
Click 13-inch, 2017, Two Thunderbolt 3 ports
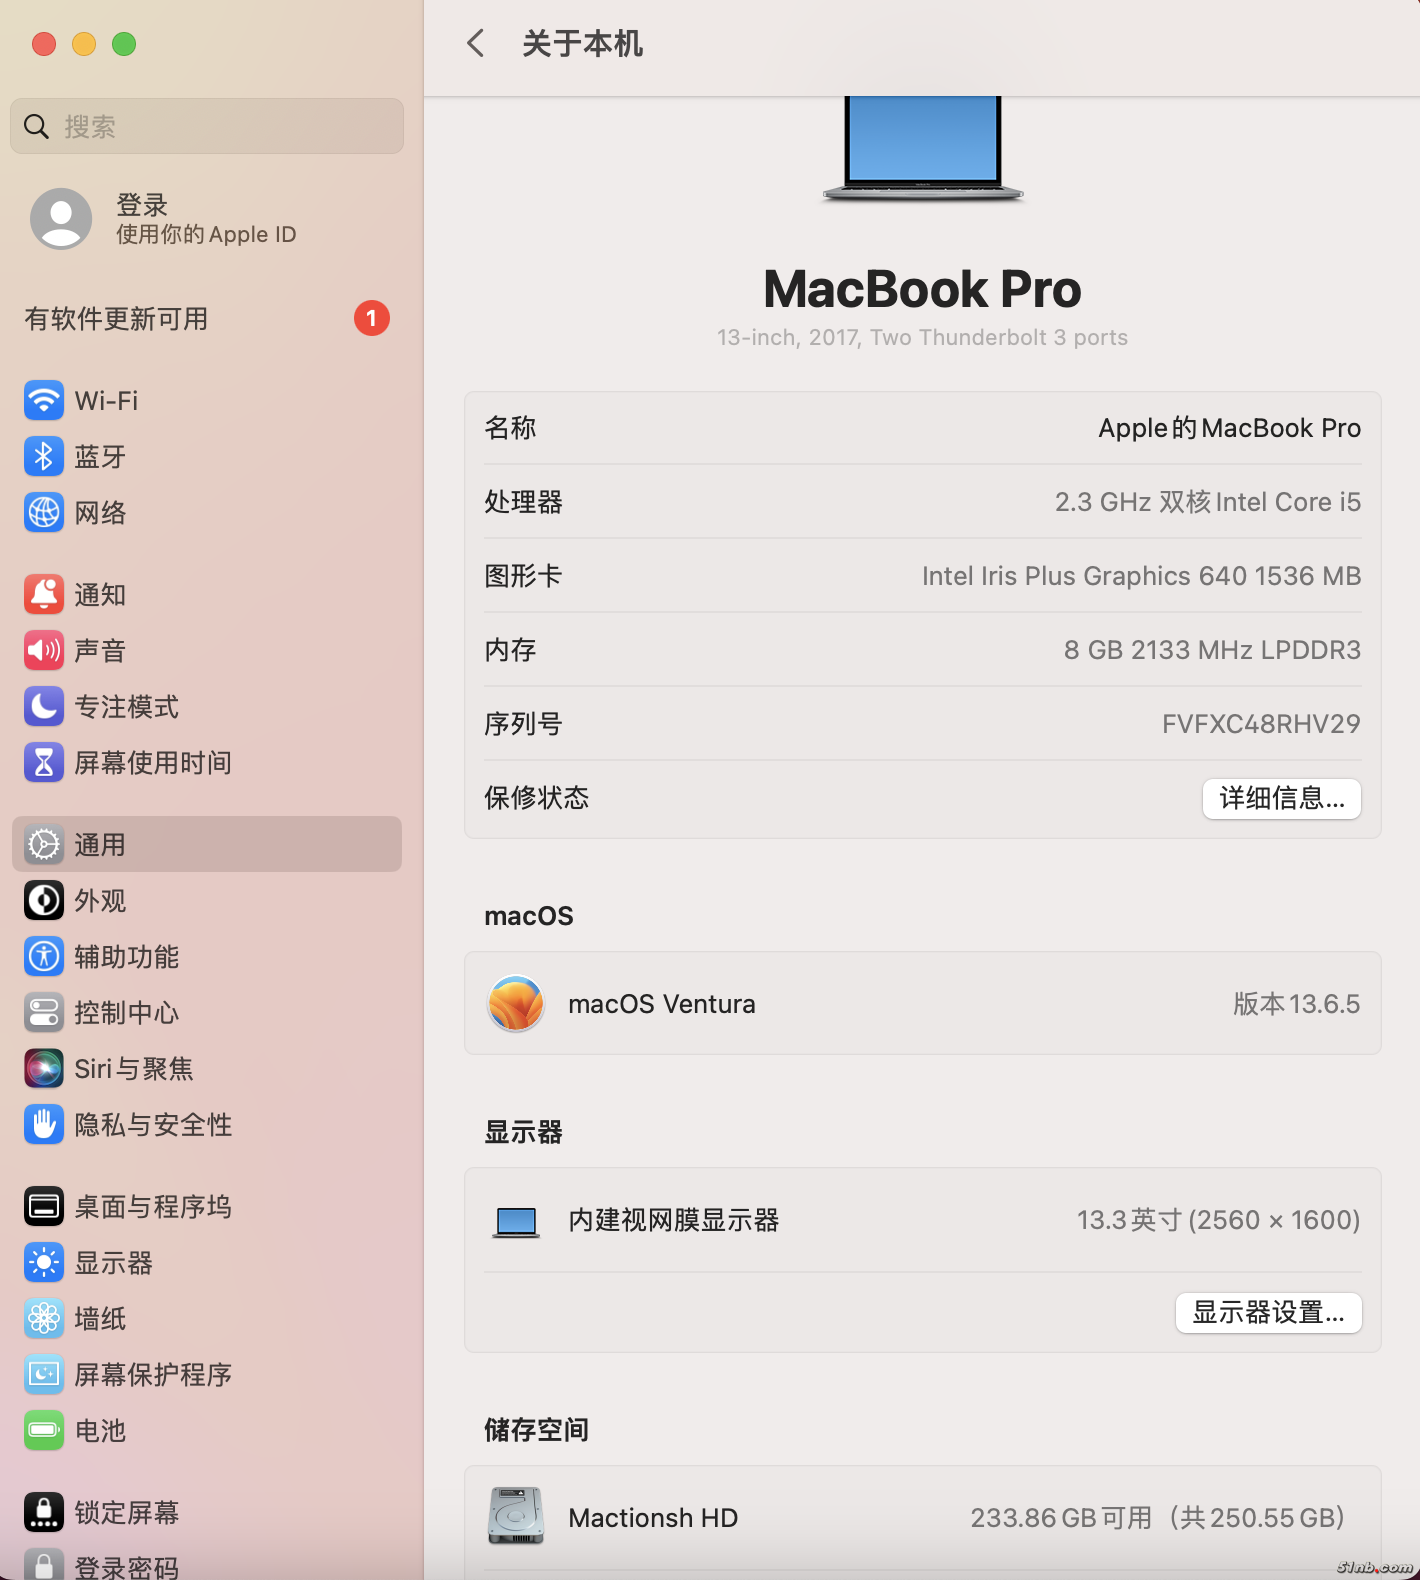[x=922, y=338]
